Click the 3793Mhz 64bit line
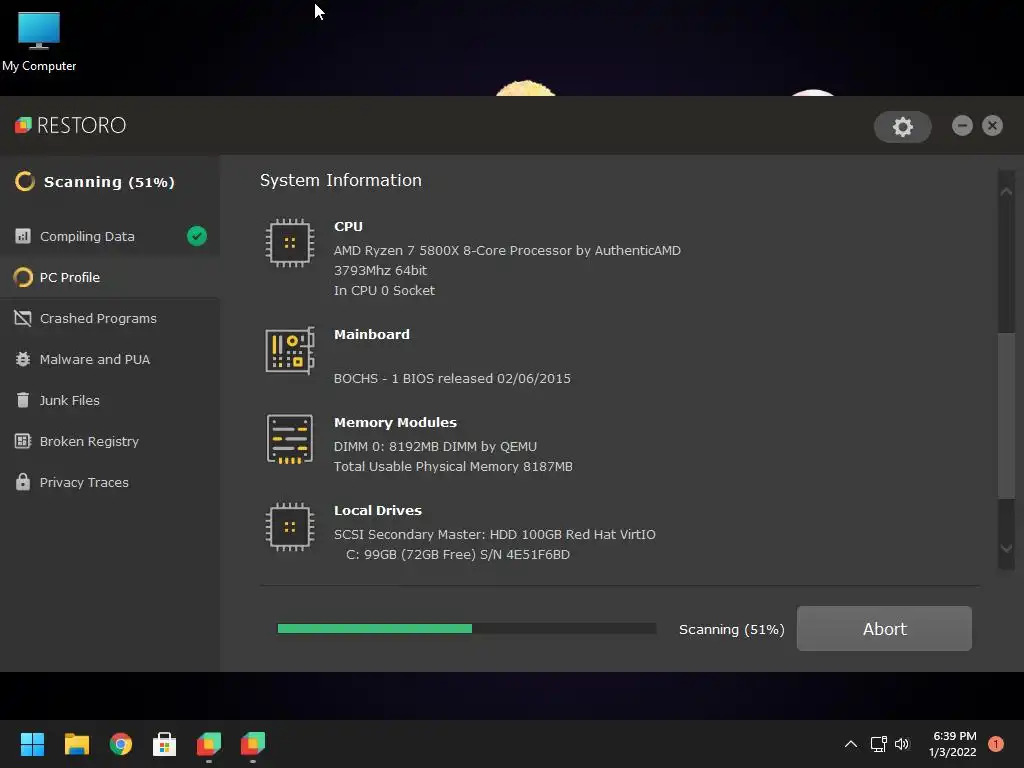The image size is (1024, 768). pos(380,270)
